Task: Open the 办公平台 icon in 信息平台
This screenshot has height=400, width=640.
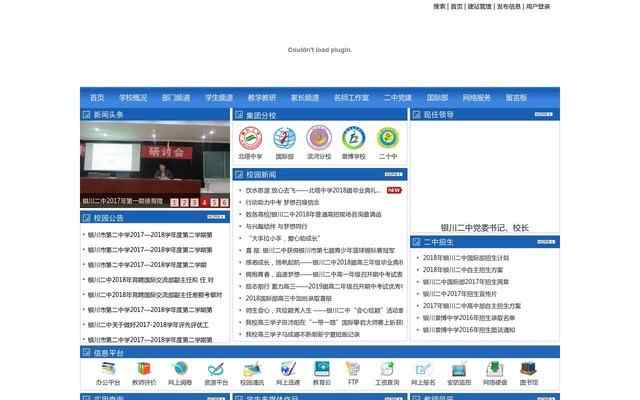Action: [x=108, y=370]
